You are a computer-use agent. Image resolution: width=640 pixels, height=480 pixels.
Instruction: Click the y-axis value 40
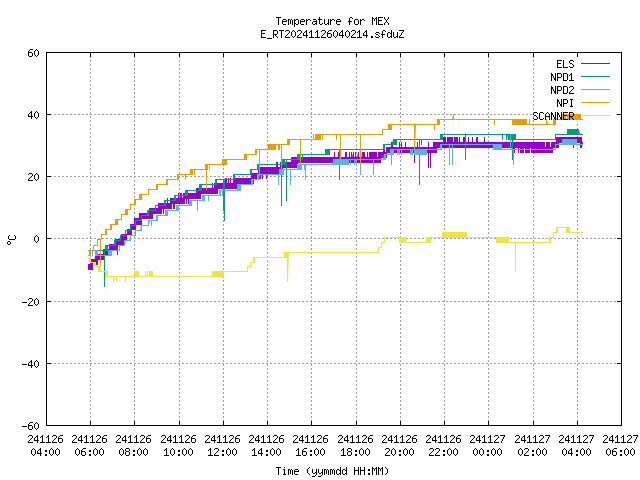click(x=33, y=115)
